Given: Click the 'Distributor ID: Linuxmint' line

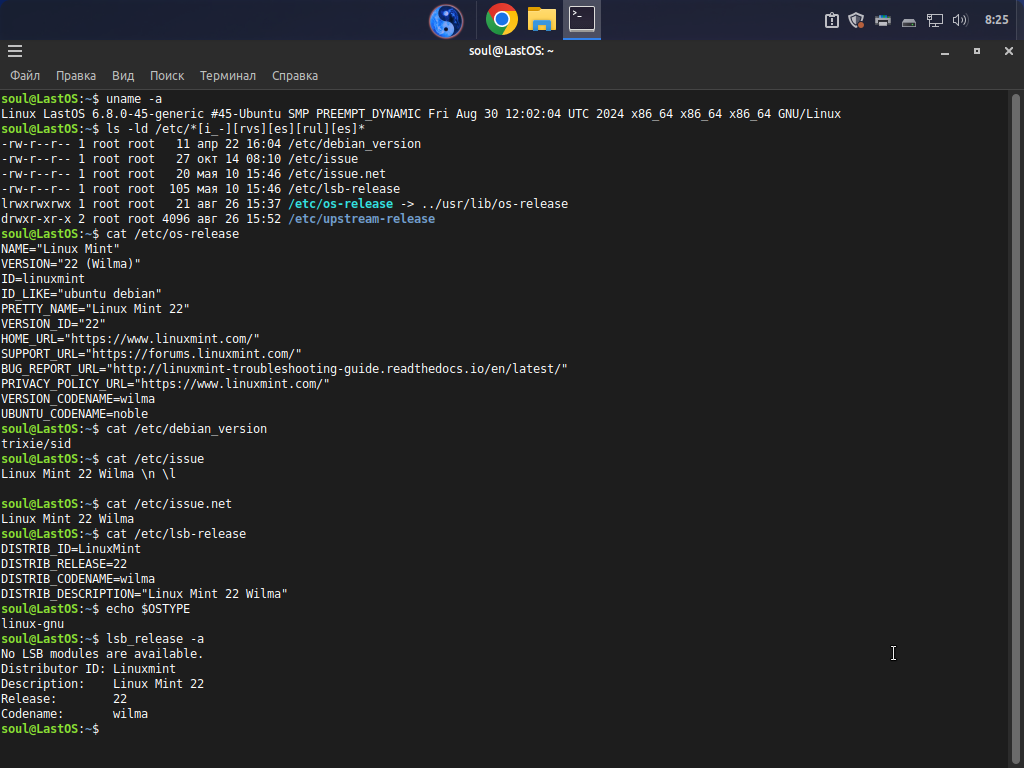Looking at the screenshot, I should 88,669.
